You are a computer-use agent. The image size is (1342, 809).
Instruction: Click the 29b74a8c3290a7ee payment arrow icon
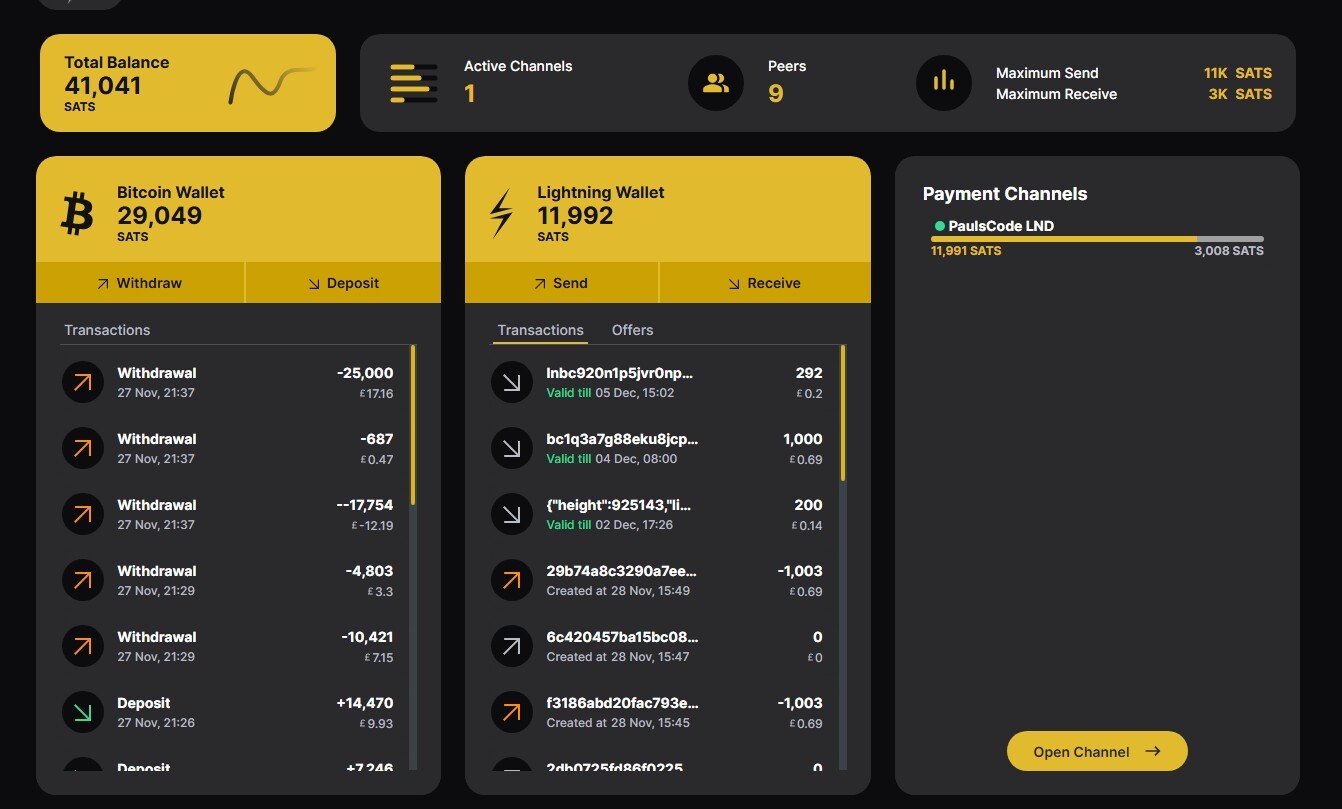[511, 580]
